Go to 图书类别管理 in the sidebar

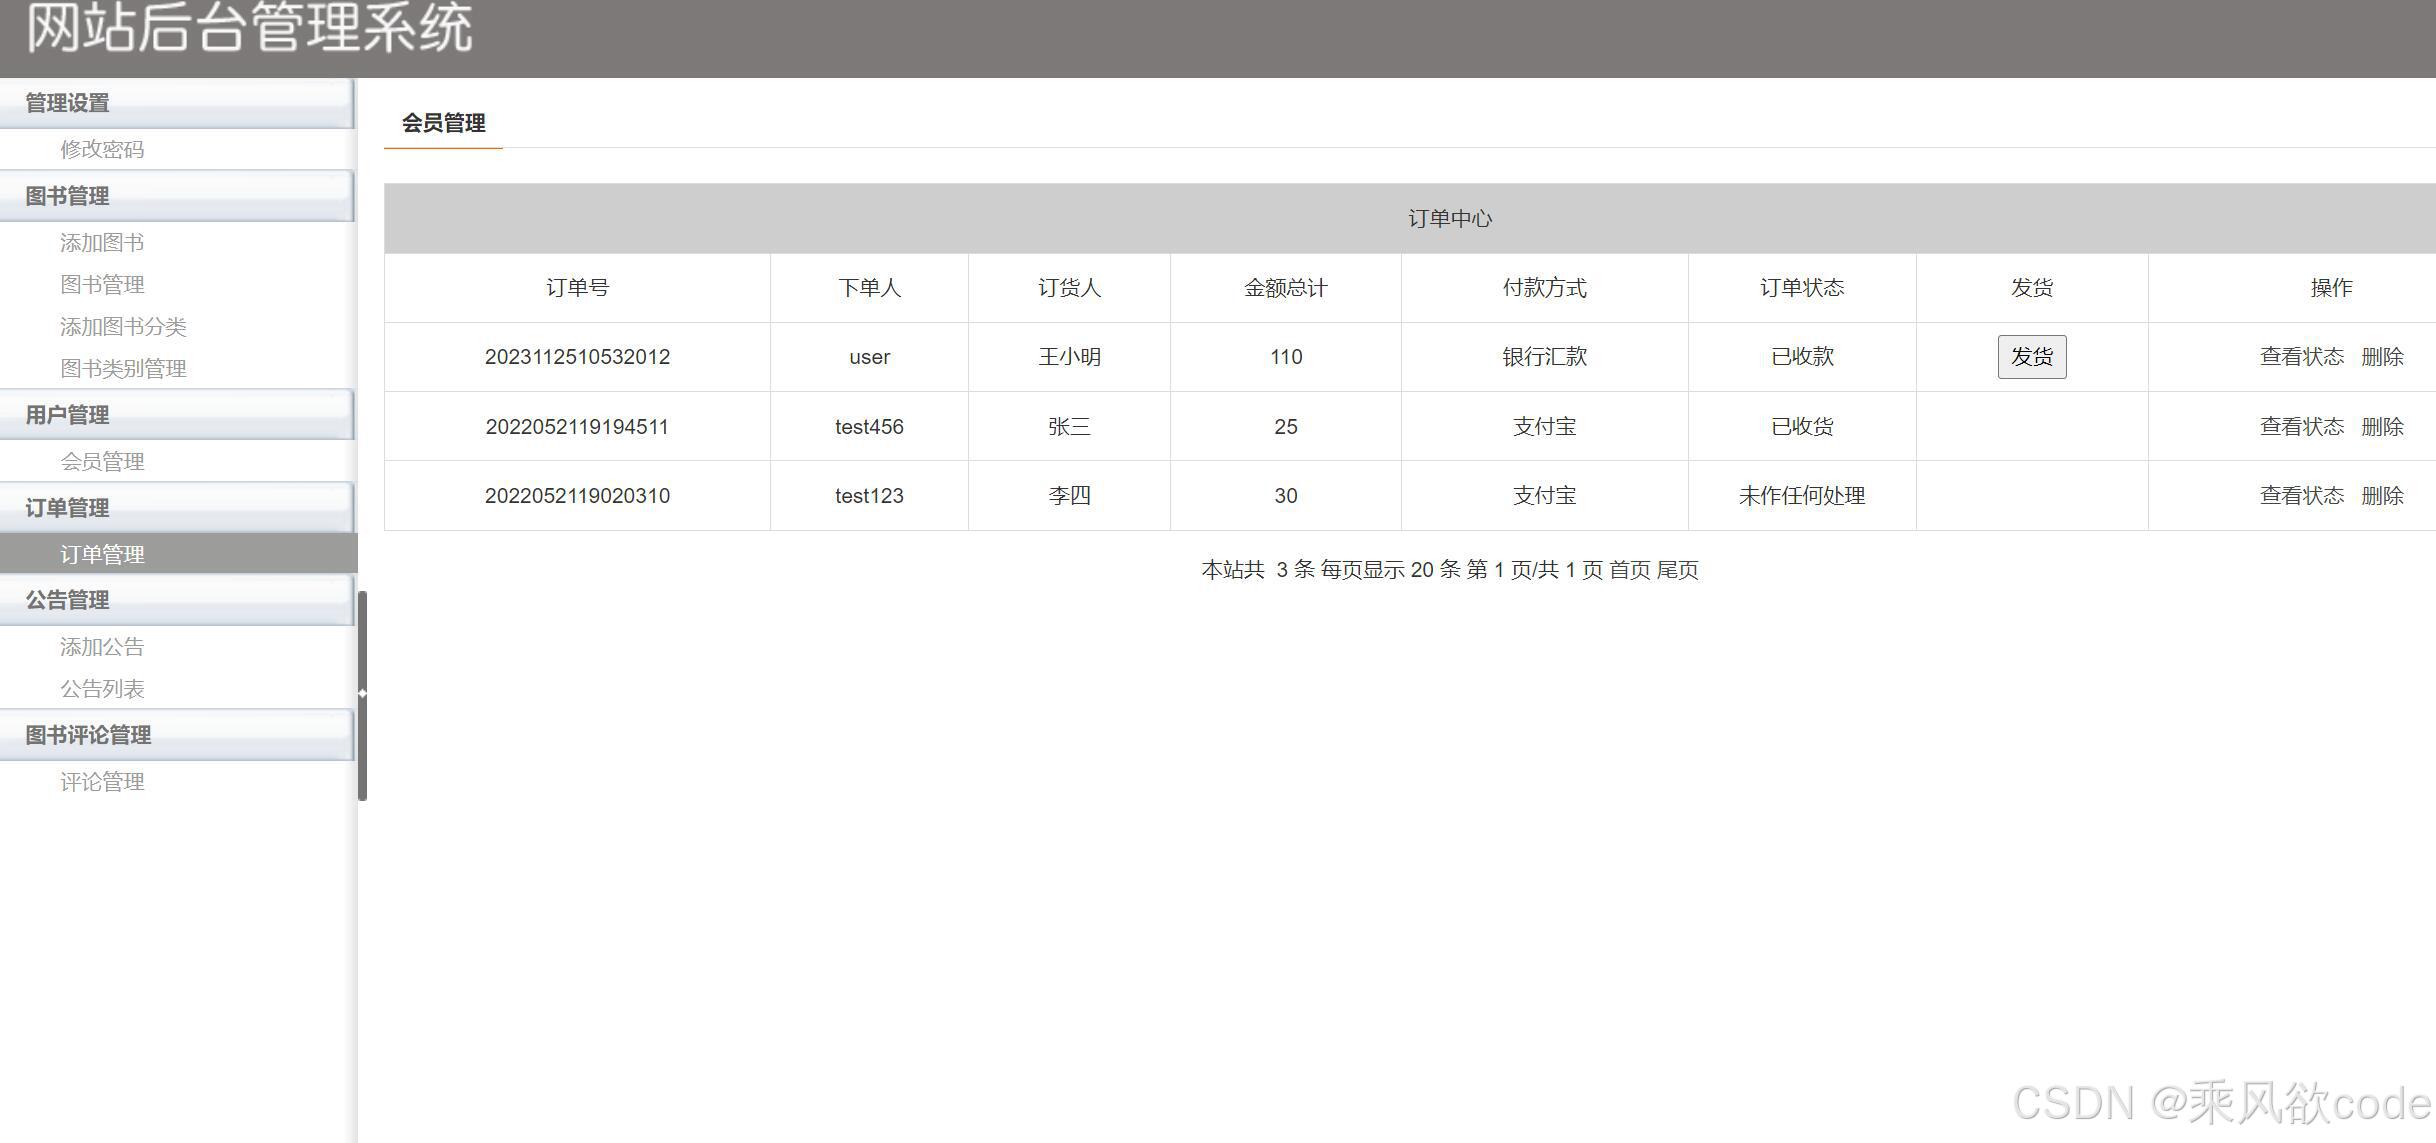(x=123, y=369)
